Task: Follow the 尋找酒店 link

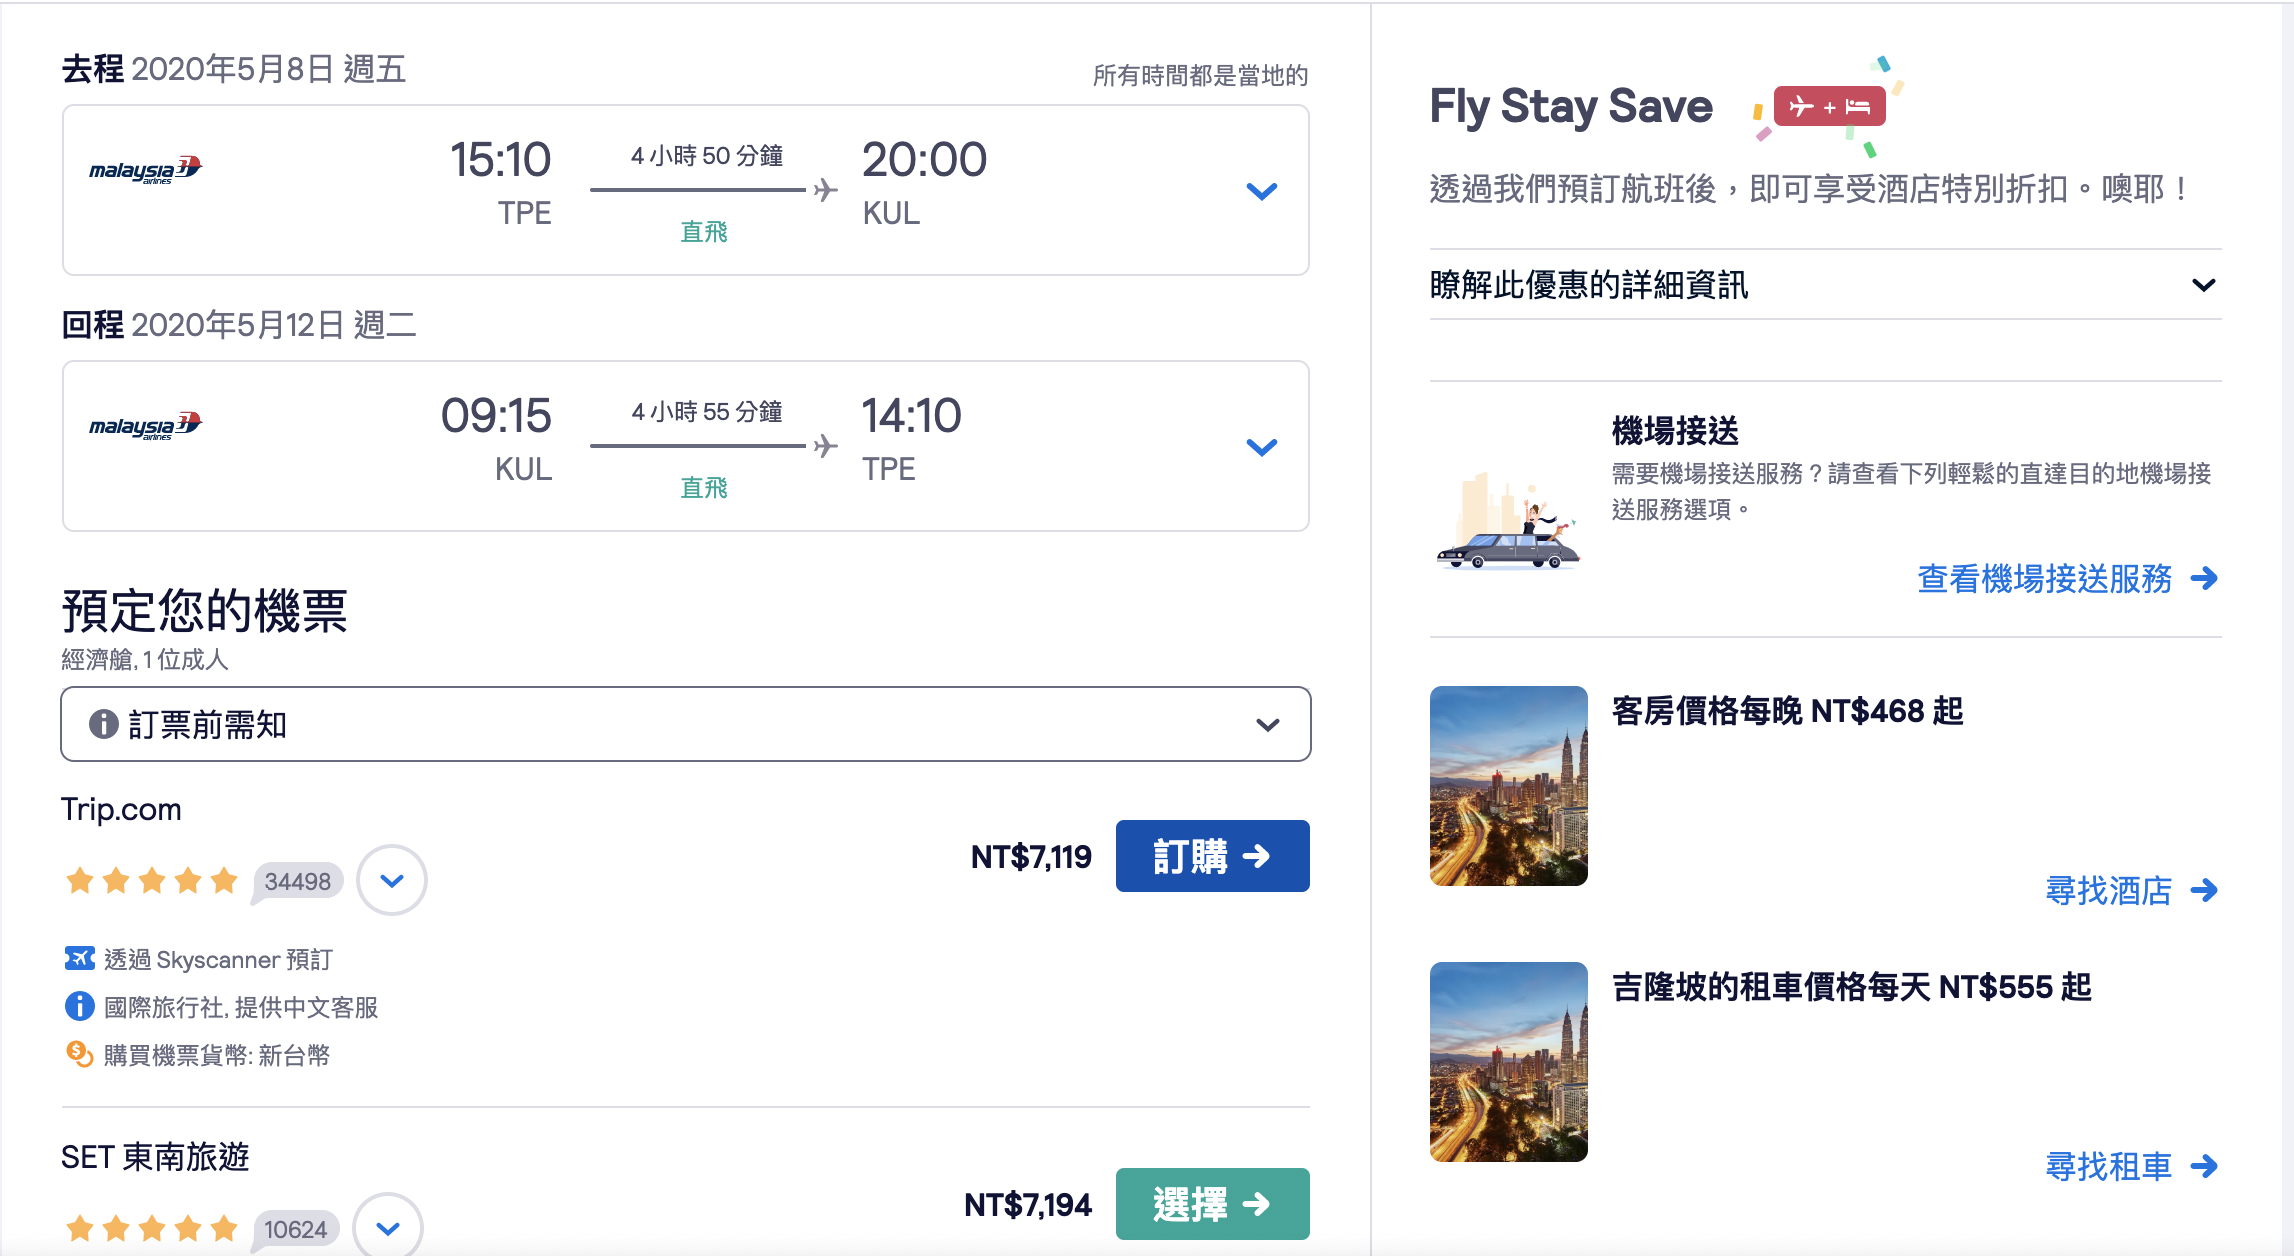Action: pos(2130,890)
